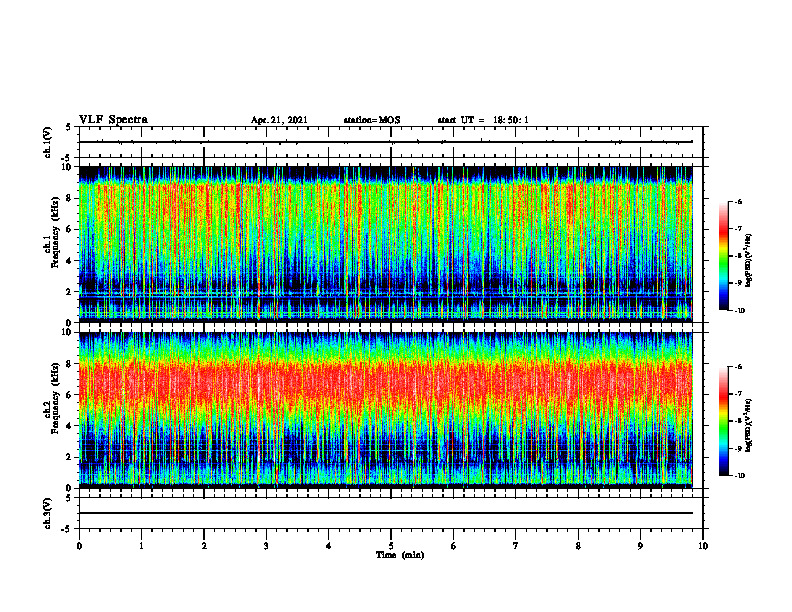Click the "4" kHz tick on ch.2 frequency axis
This screenshot has width=792, height=612.
[70, 426]
